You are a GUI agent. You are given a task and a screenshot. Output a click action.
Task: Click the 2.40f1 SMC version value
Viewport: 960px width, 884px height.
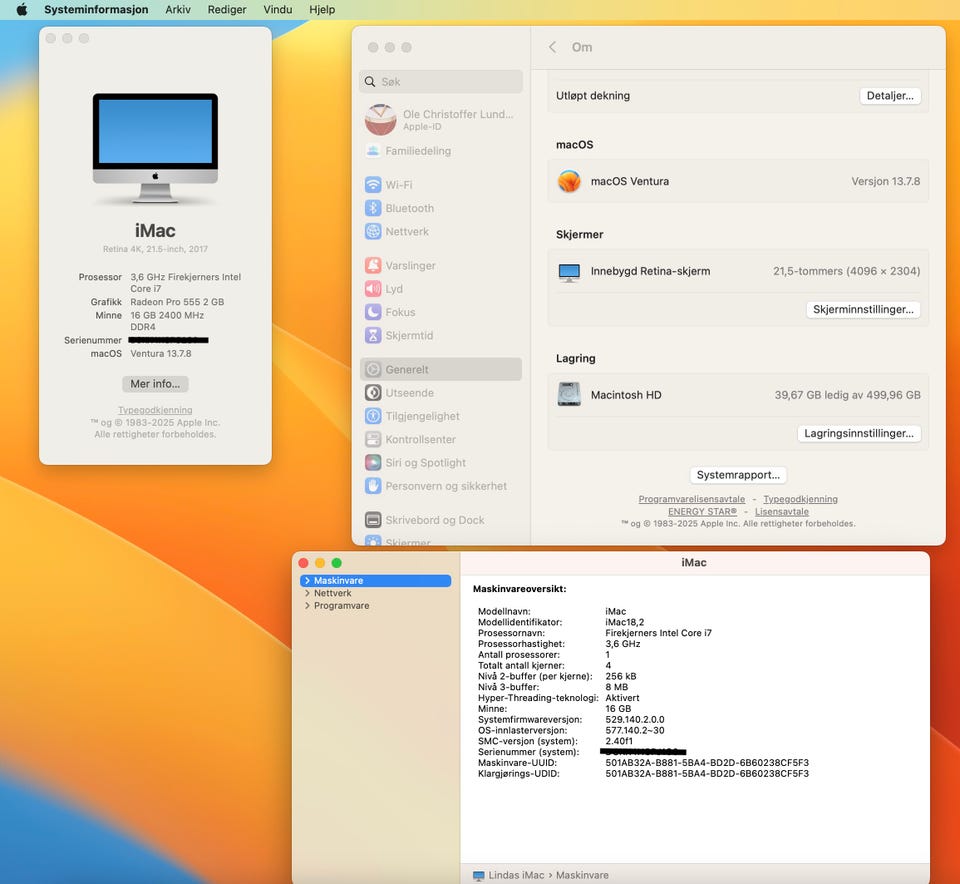point(619,741)
